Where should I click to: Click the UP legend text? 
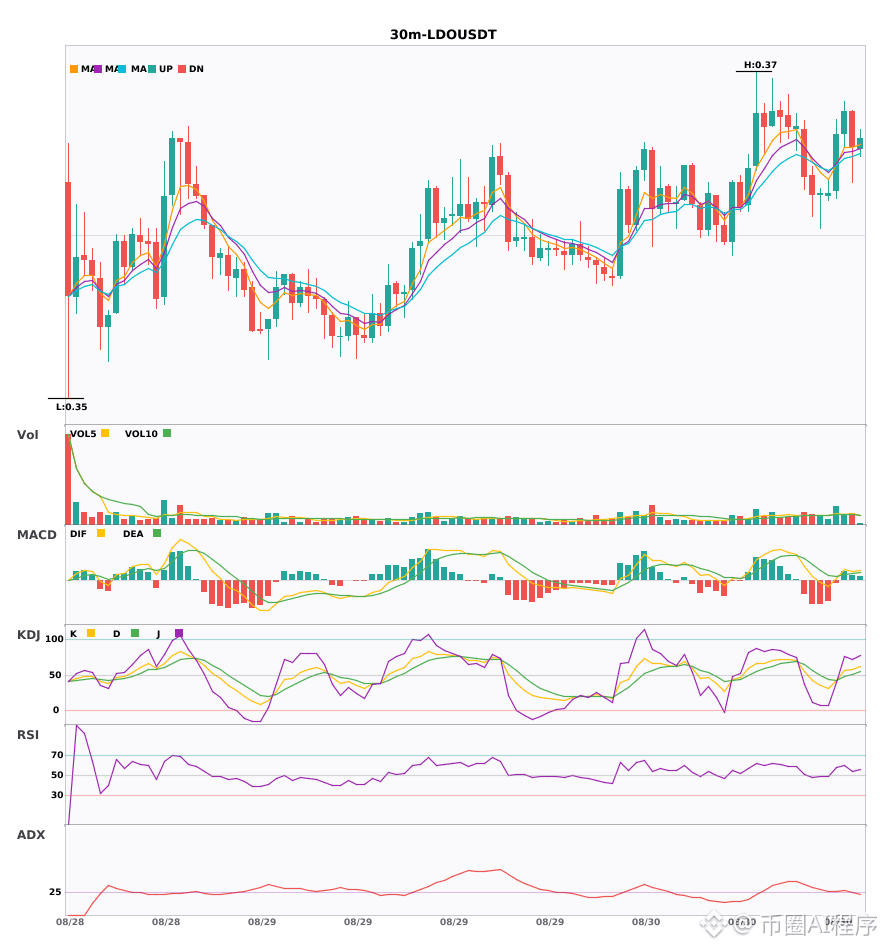166,69
